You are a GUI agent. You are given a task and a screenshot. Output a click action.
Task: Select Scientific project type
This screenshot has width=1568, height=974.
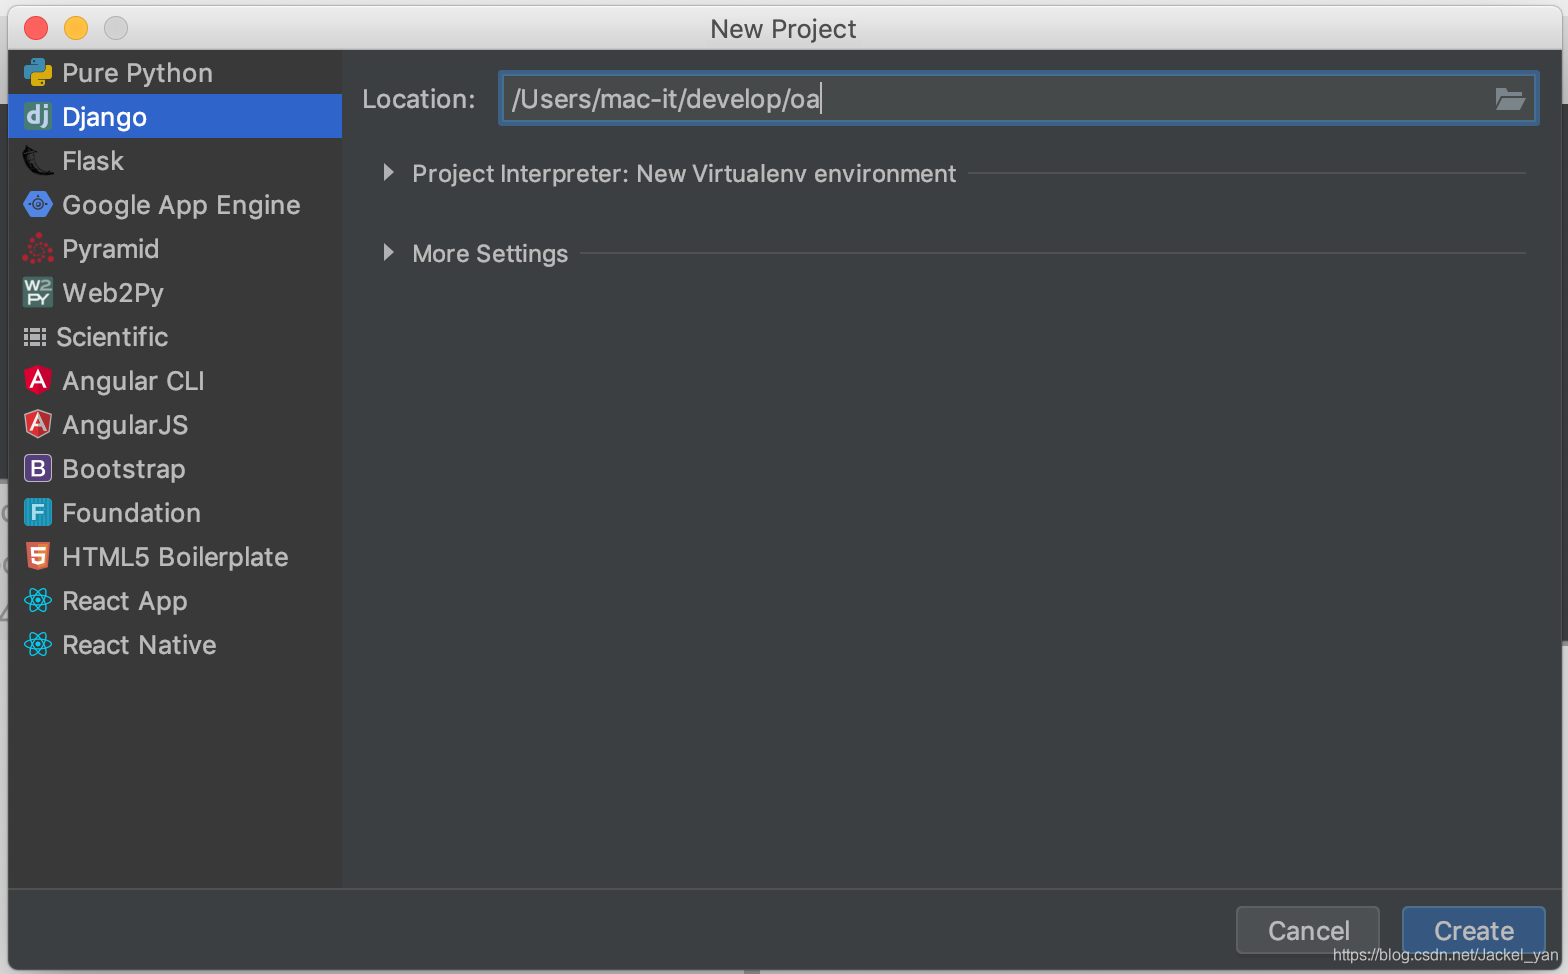pos(112,337)
